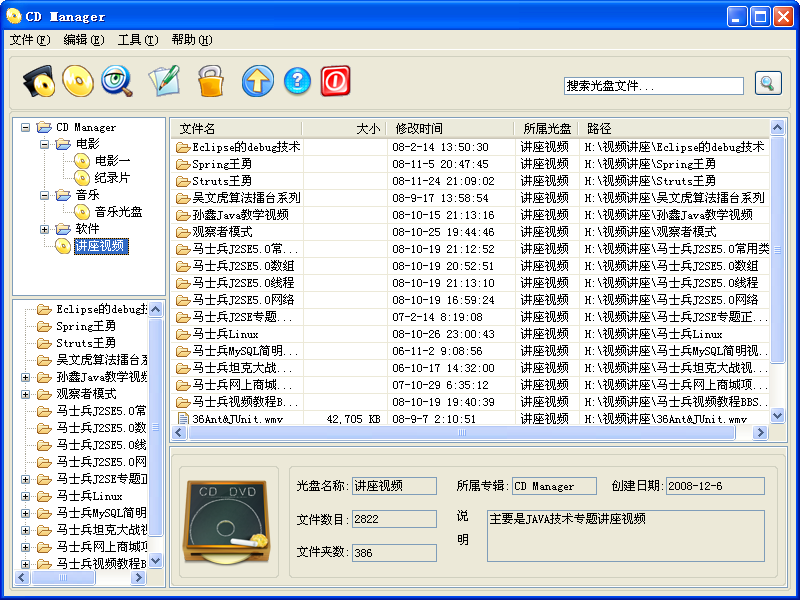800x600 pixels.
Task: Focus the 搜索光盘文件 search field
Action: (654, 85)
